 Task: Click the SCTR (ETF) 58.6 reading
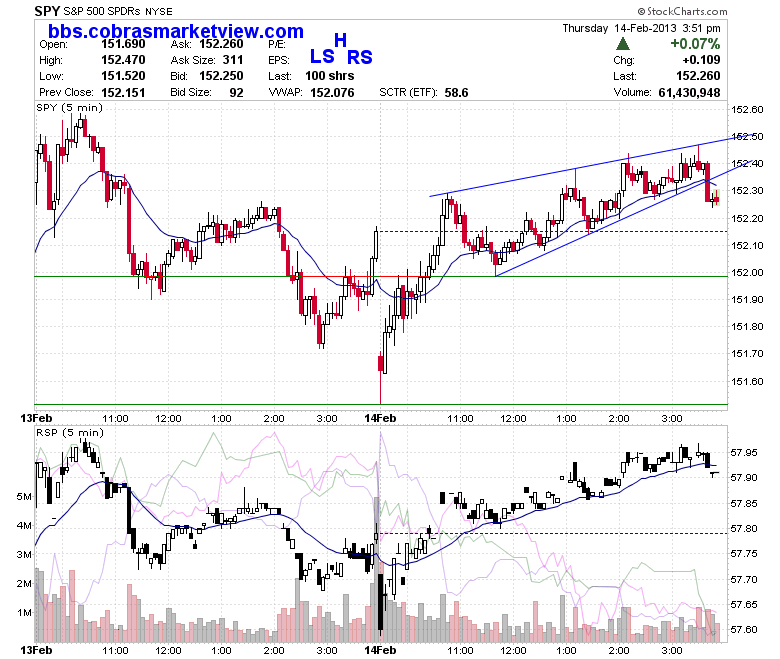tap(456, 93)
